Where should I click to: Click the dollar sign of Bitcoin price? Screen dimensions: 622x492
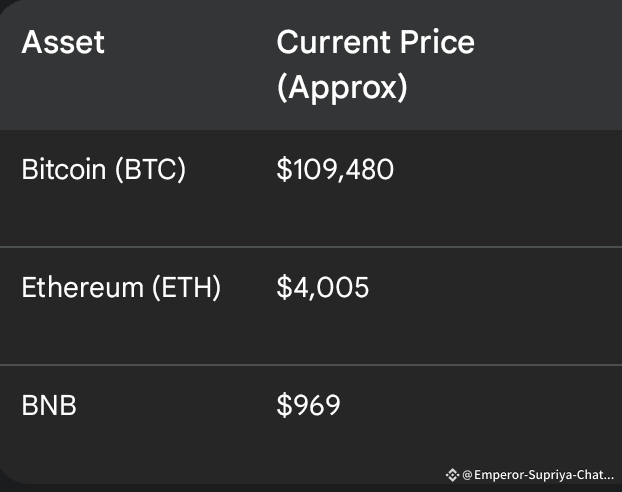pos(284,169)
